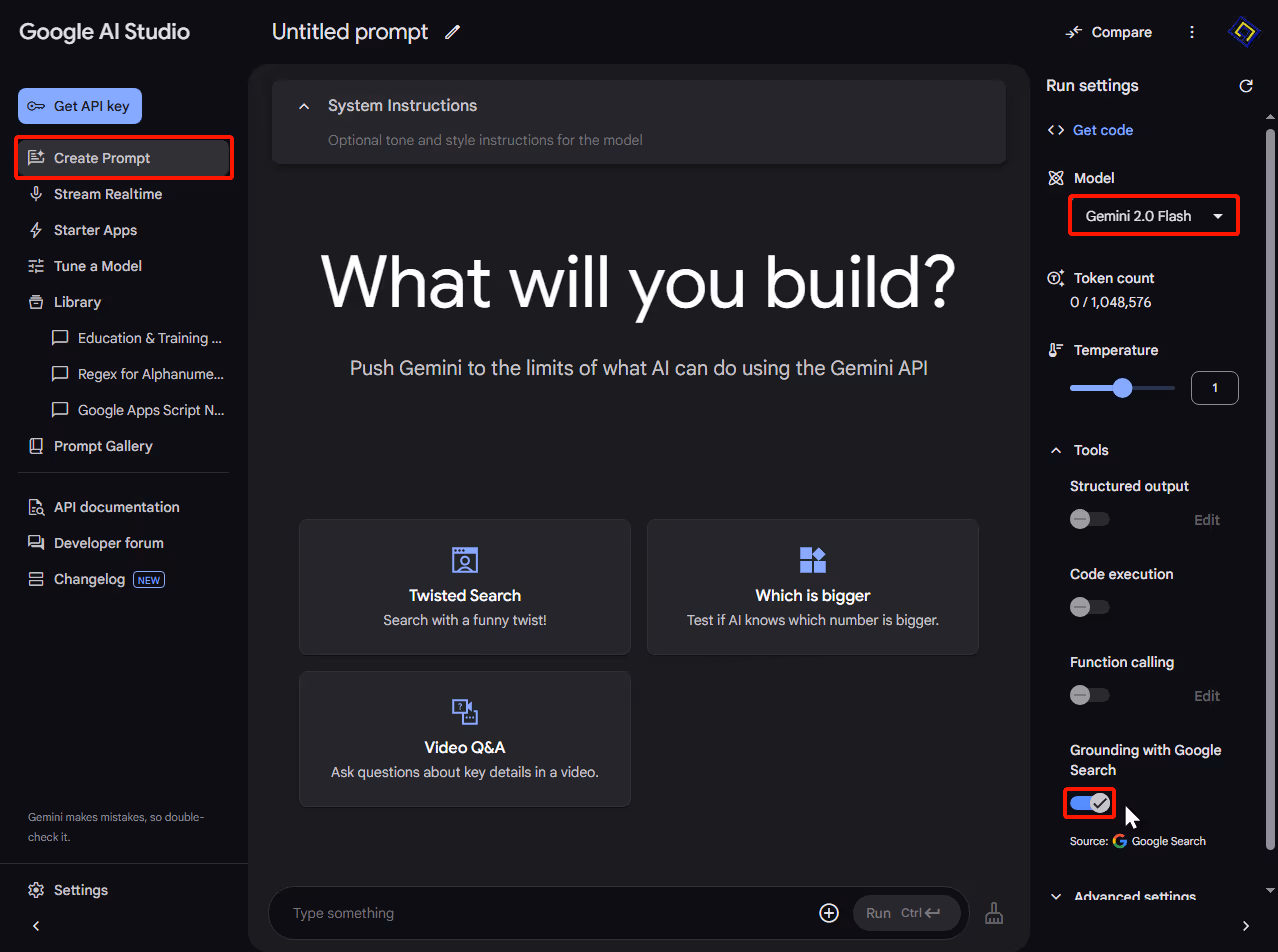Open the Gemini 2.0 Flash model dropdown

(x=1154, y=216)
